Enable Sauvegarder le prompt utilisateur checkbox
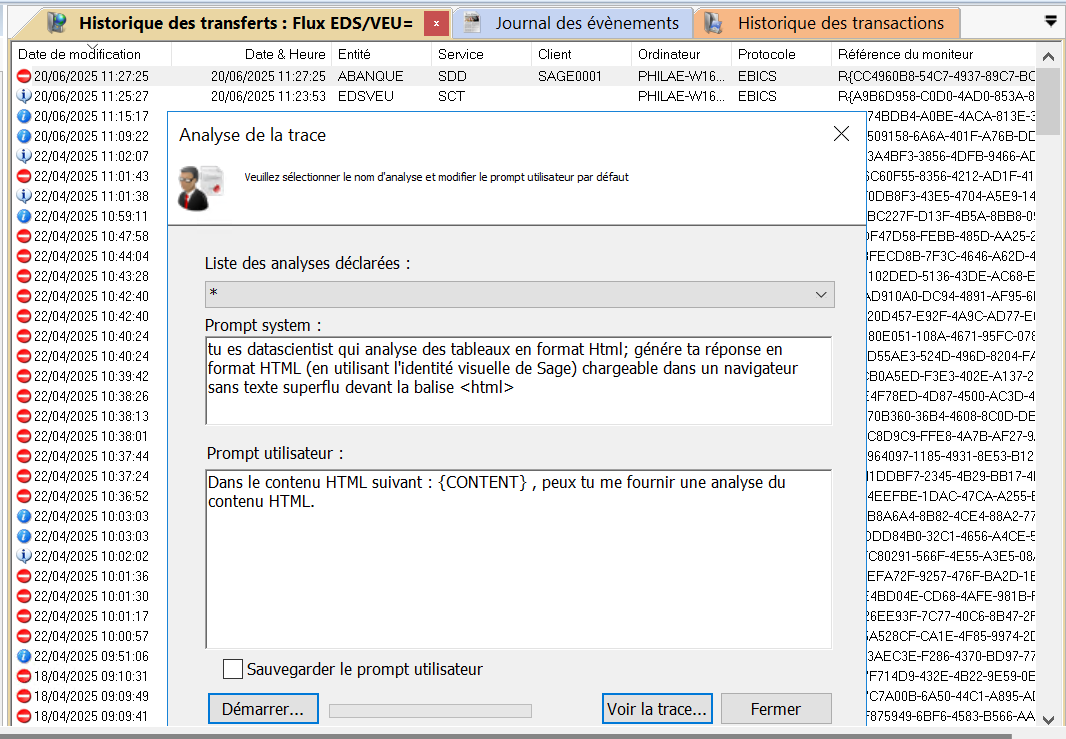Image resolution: width=1066 pixels, height=739 pixels. [x=233, y=669]
